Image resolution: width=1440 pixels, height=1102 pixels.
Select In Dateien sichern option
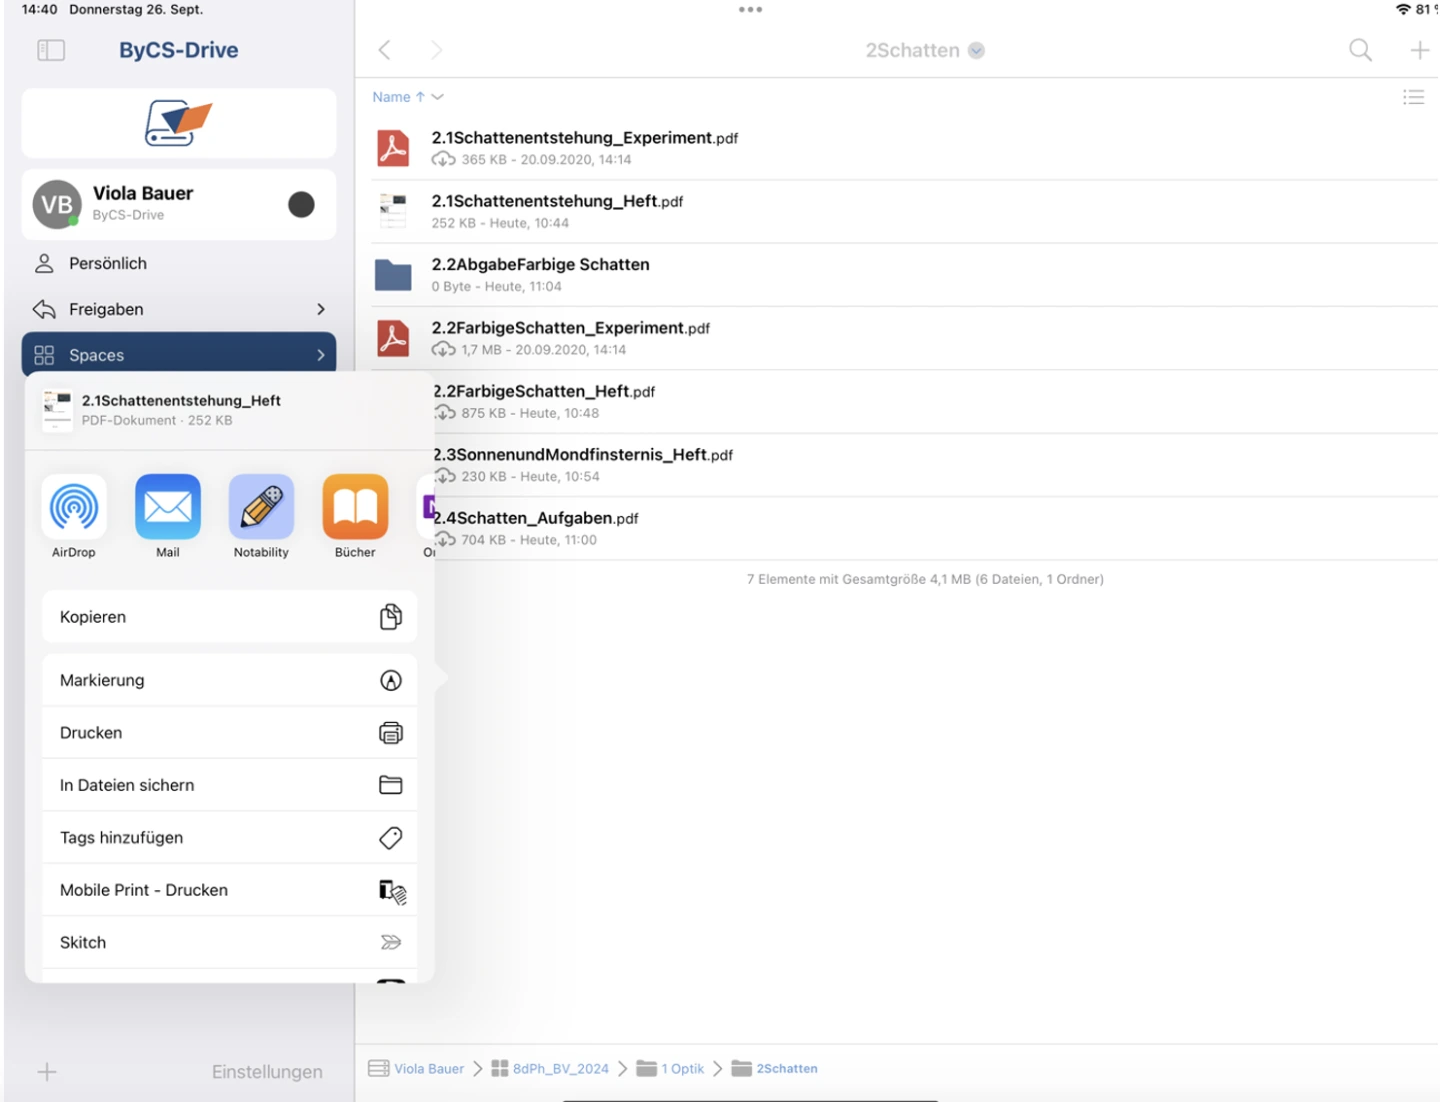(229, 785)
